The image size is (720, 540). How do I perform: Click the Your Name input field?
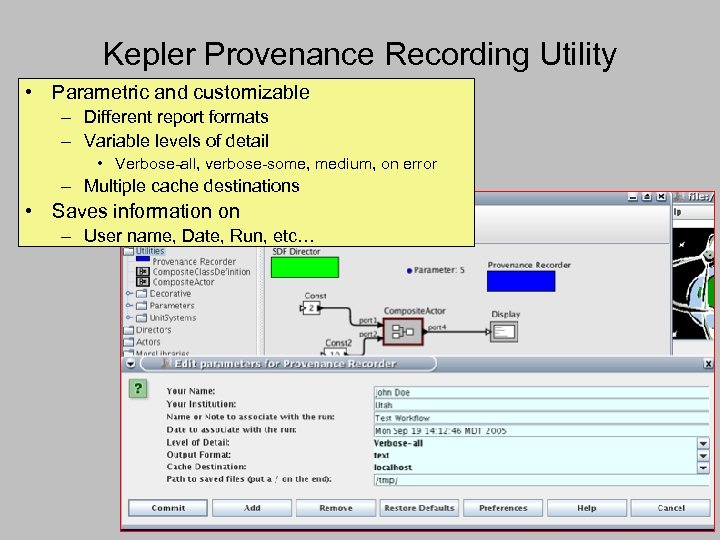[x=541, y=392]
